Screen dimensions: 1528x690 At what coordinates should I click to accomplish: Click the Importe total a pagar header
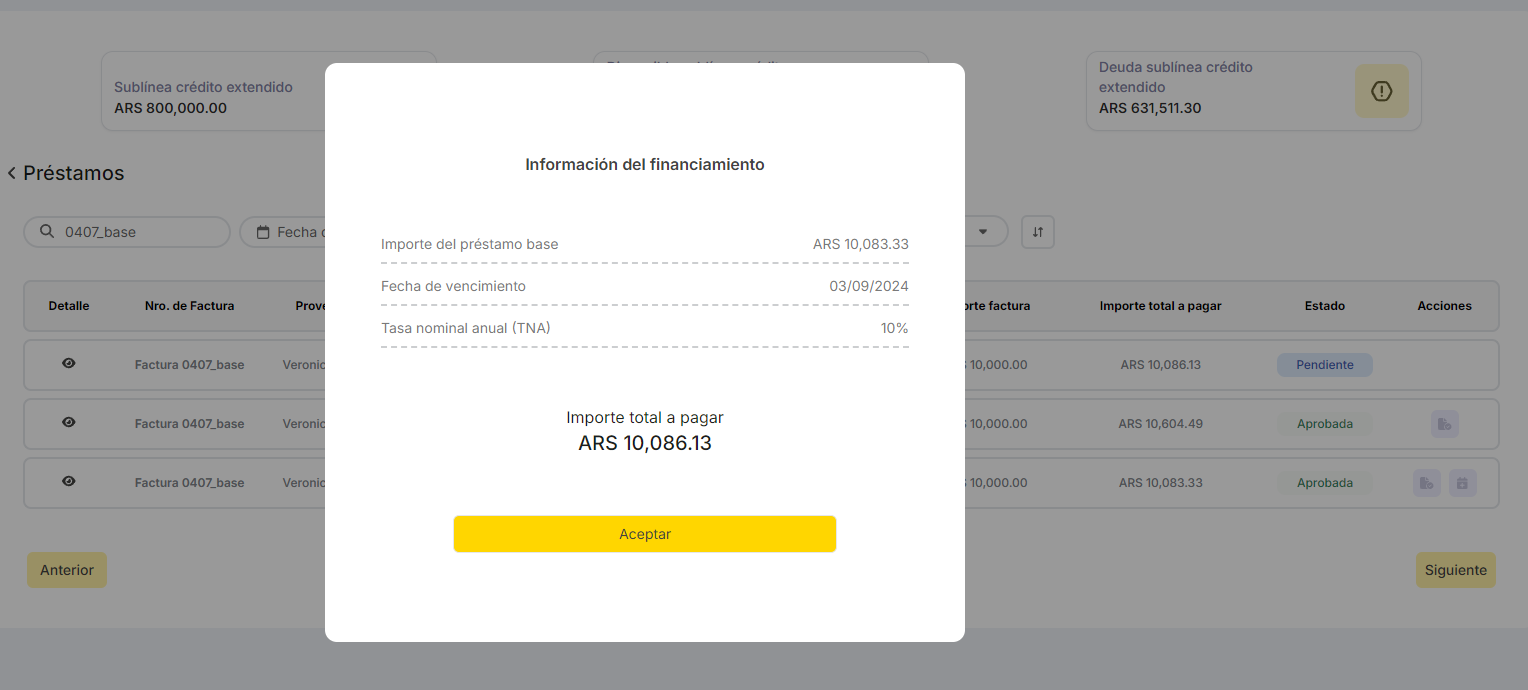tap(1160, 306)
